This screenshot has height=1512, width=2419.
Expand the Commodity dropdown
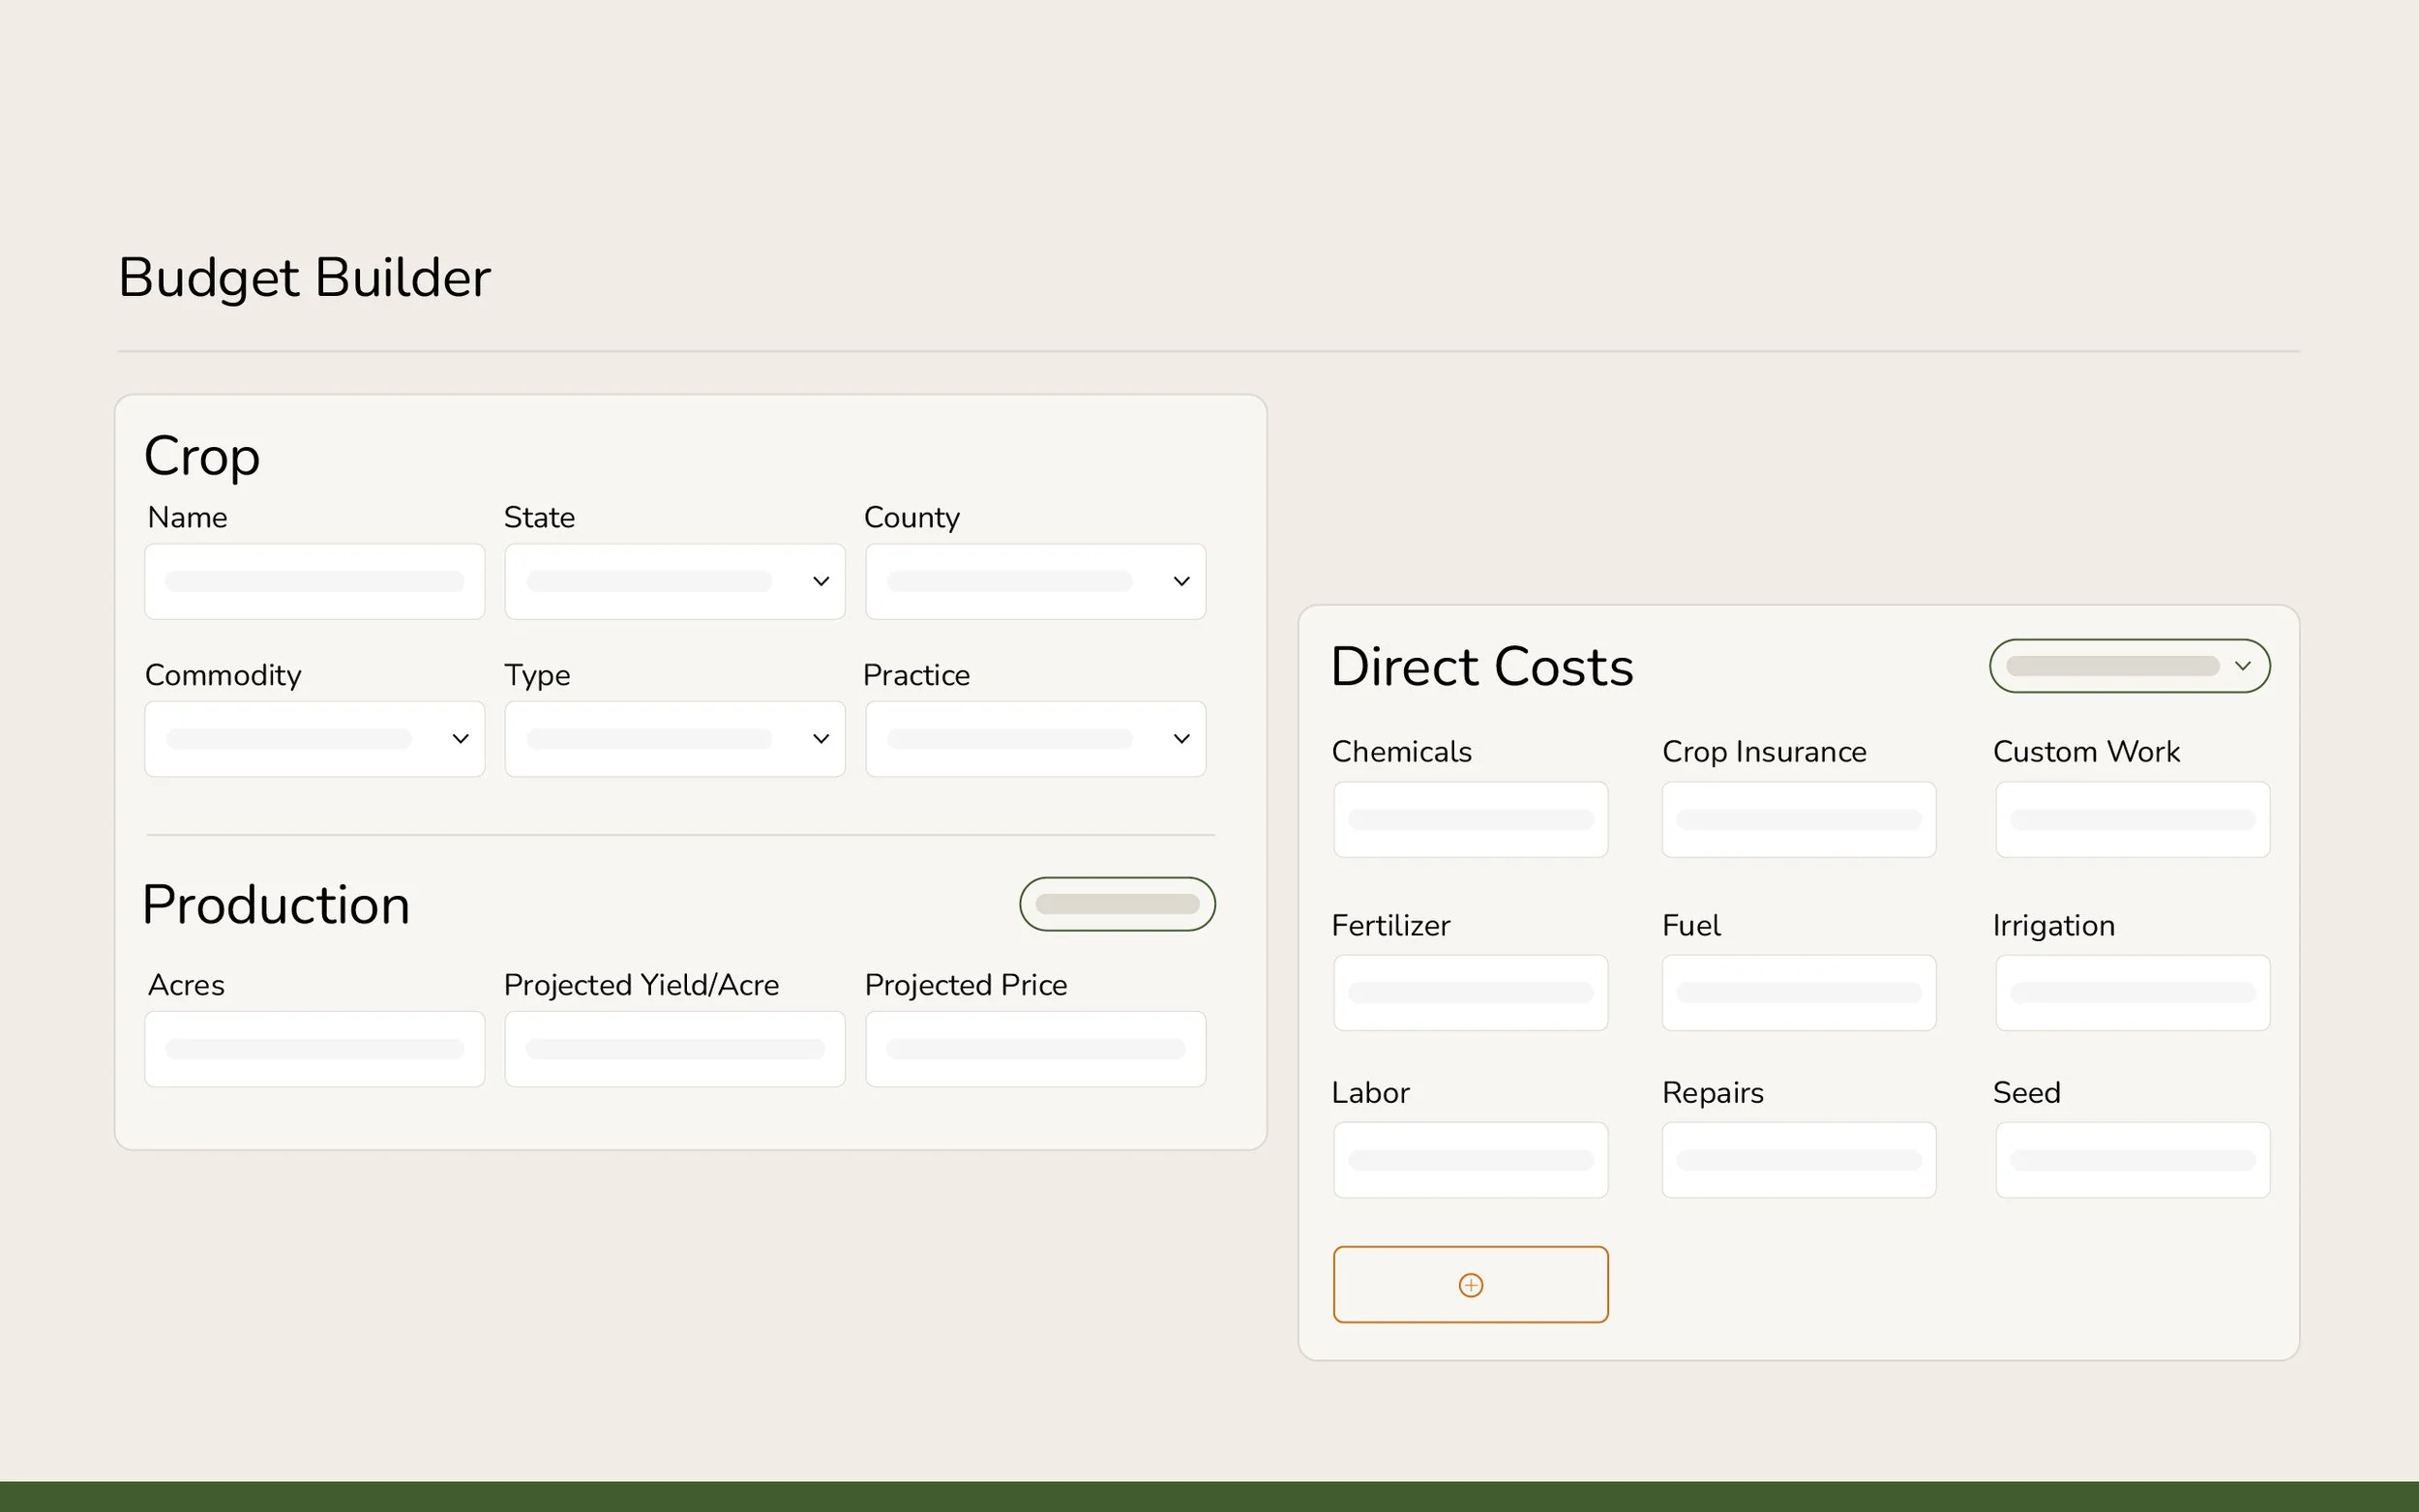coord(315,739)
